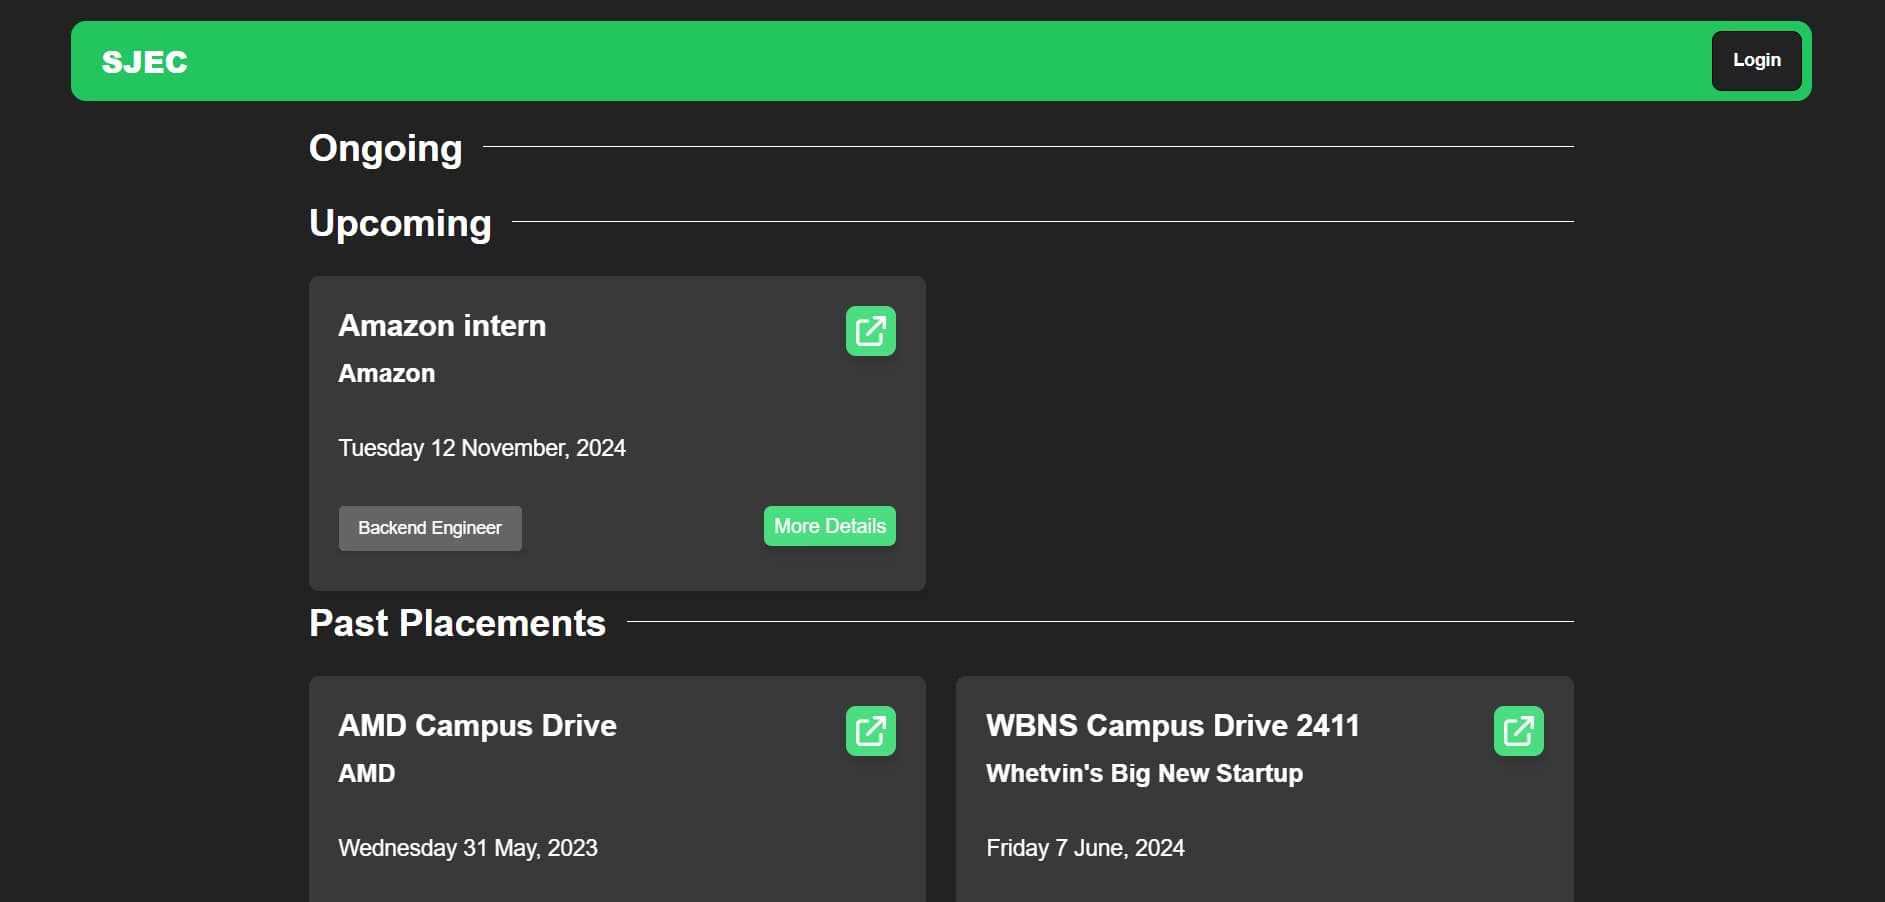The height and width of the screenshot is (902, 1885).
Task: Click the Ongoing section heading
Action: pos(385,148)
